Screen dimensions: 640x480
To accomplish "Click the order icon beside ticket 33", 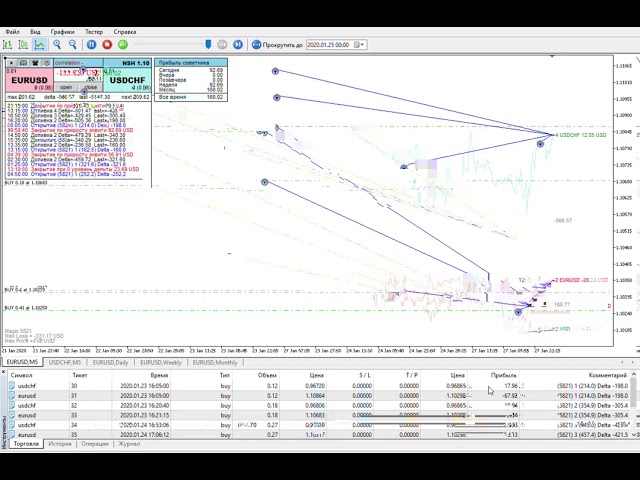I will point(12,415).
